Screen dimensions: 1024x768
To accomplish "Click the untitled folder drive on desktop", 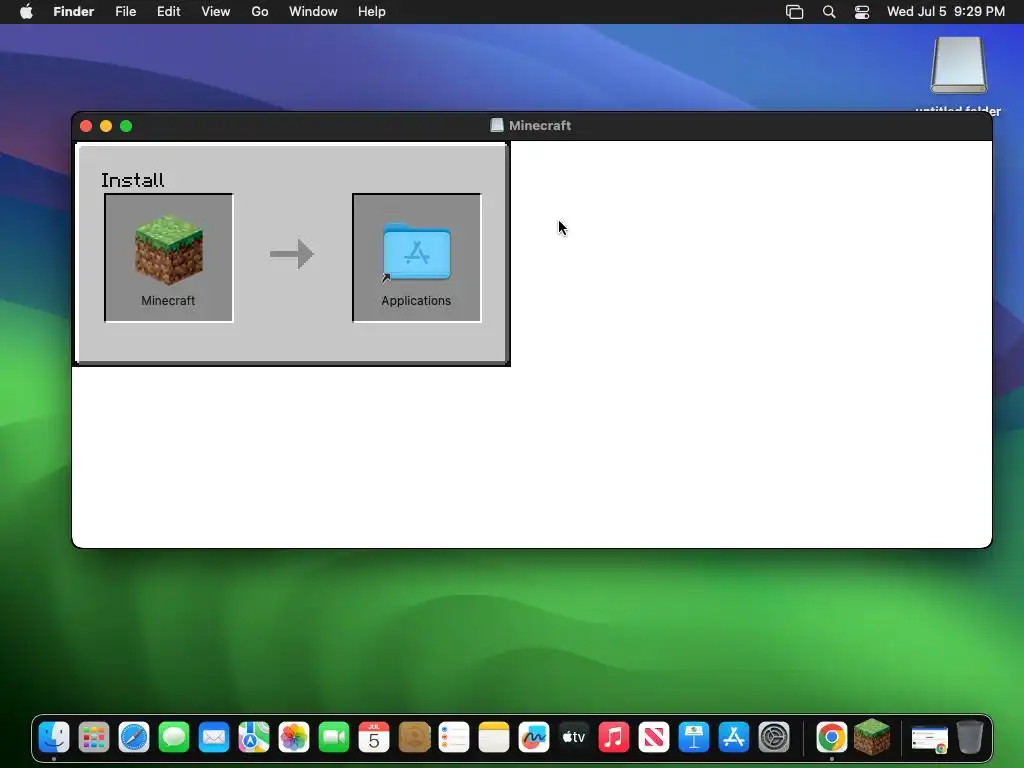I will coord(958,65).
